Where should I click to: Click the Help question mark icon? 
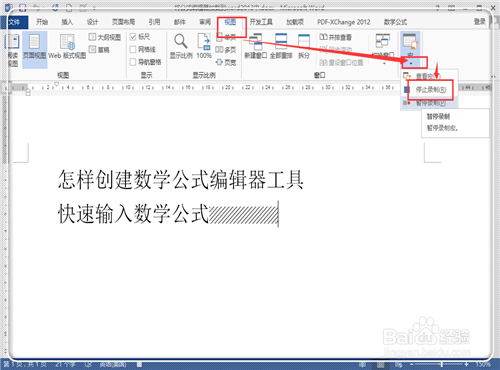pyautogui.click(x=438, y=7)
